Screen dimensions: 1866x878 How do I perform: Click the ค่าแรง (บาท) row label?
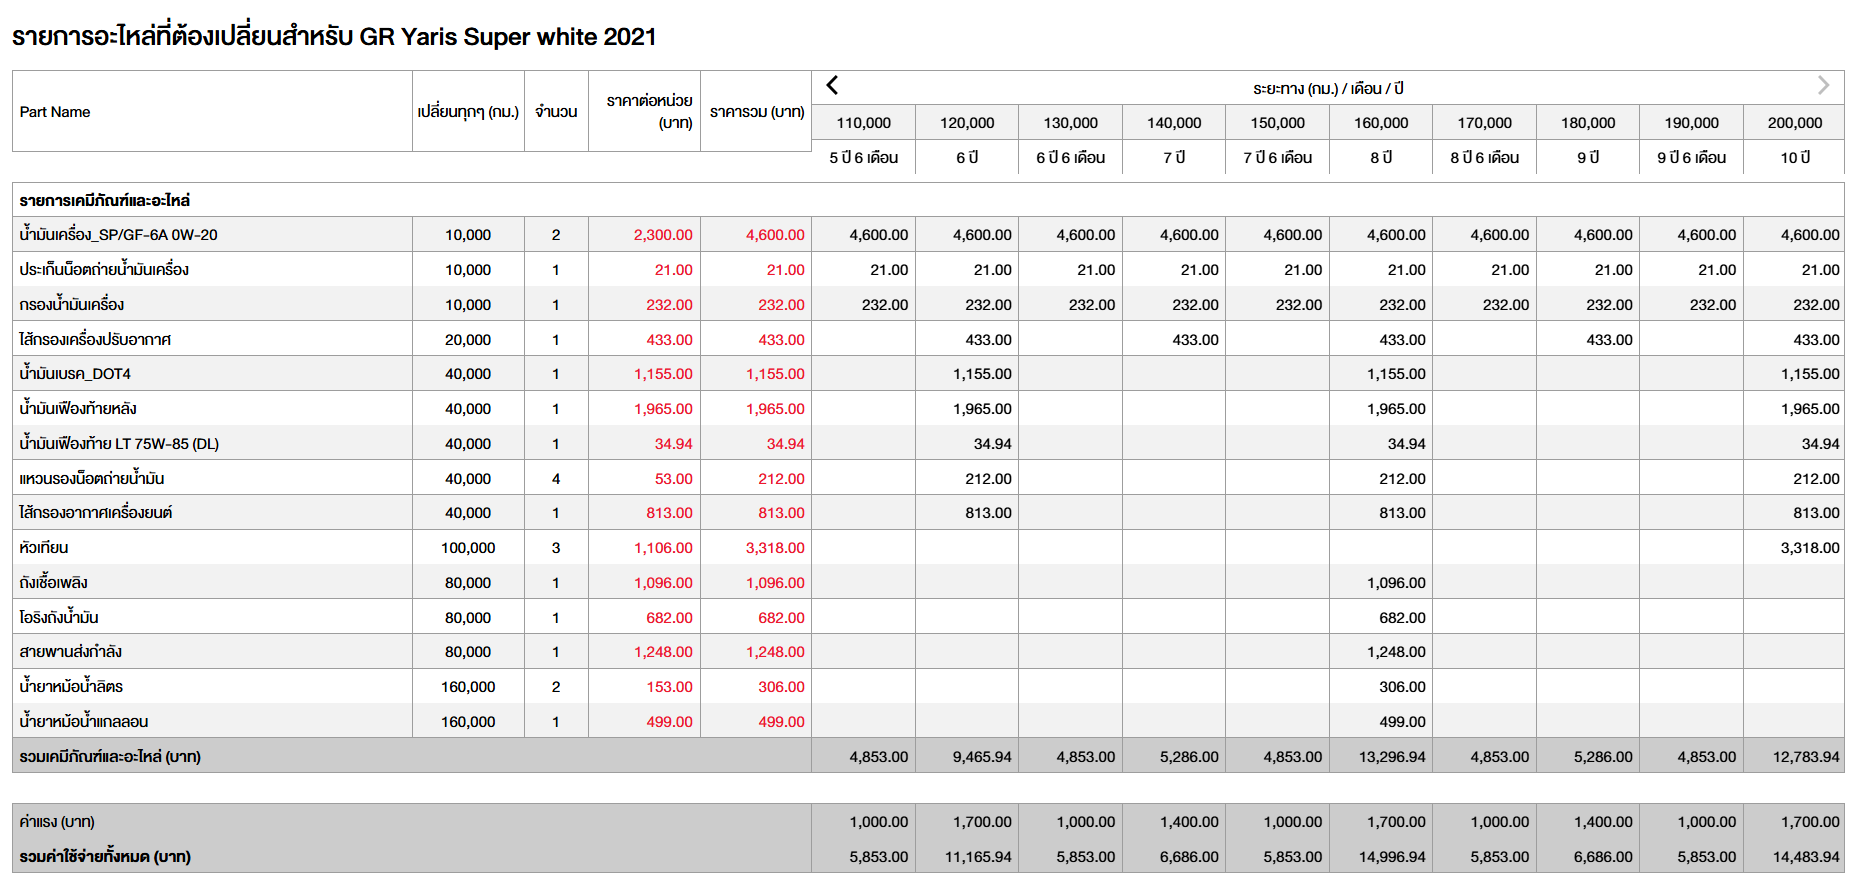pos(57,822)
